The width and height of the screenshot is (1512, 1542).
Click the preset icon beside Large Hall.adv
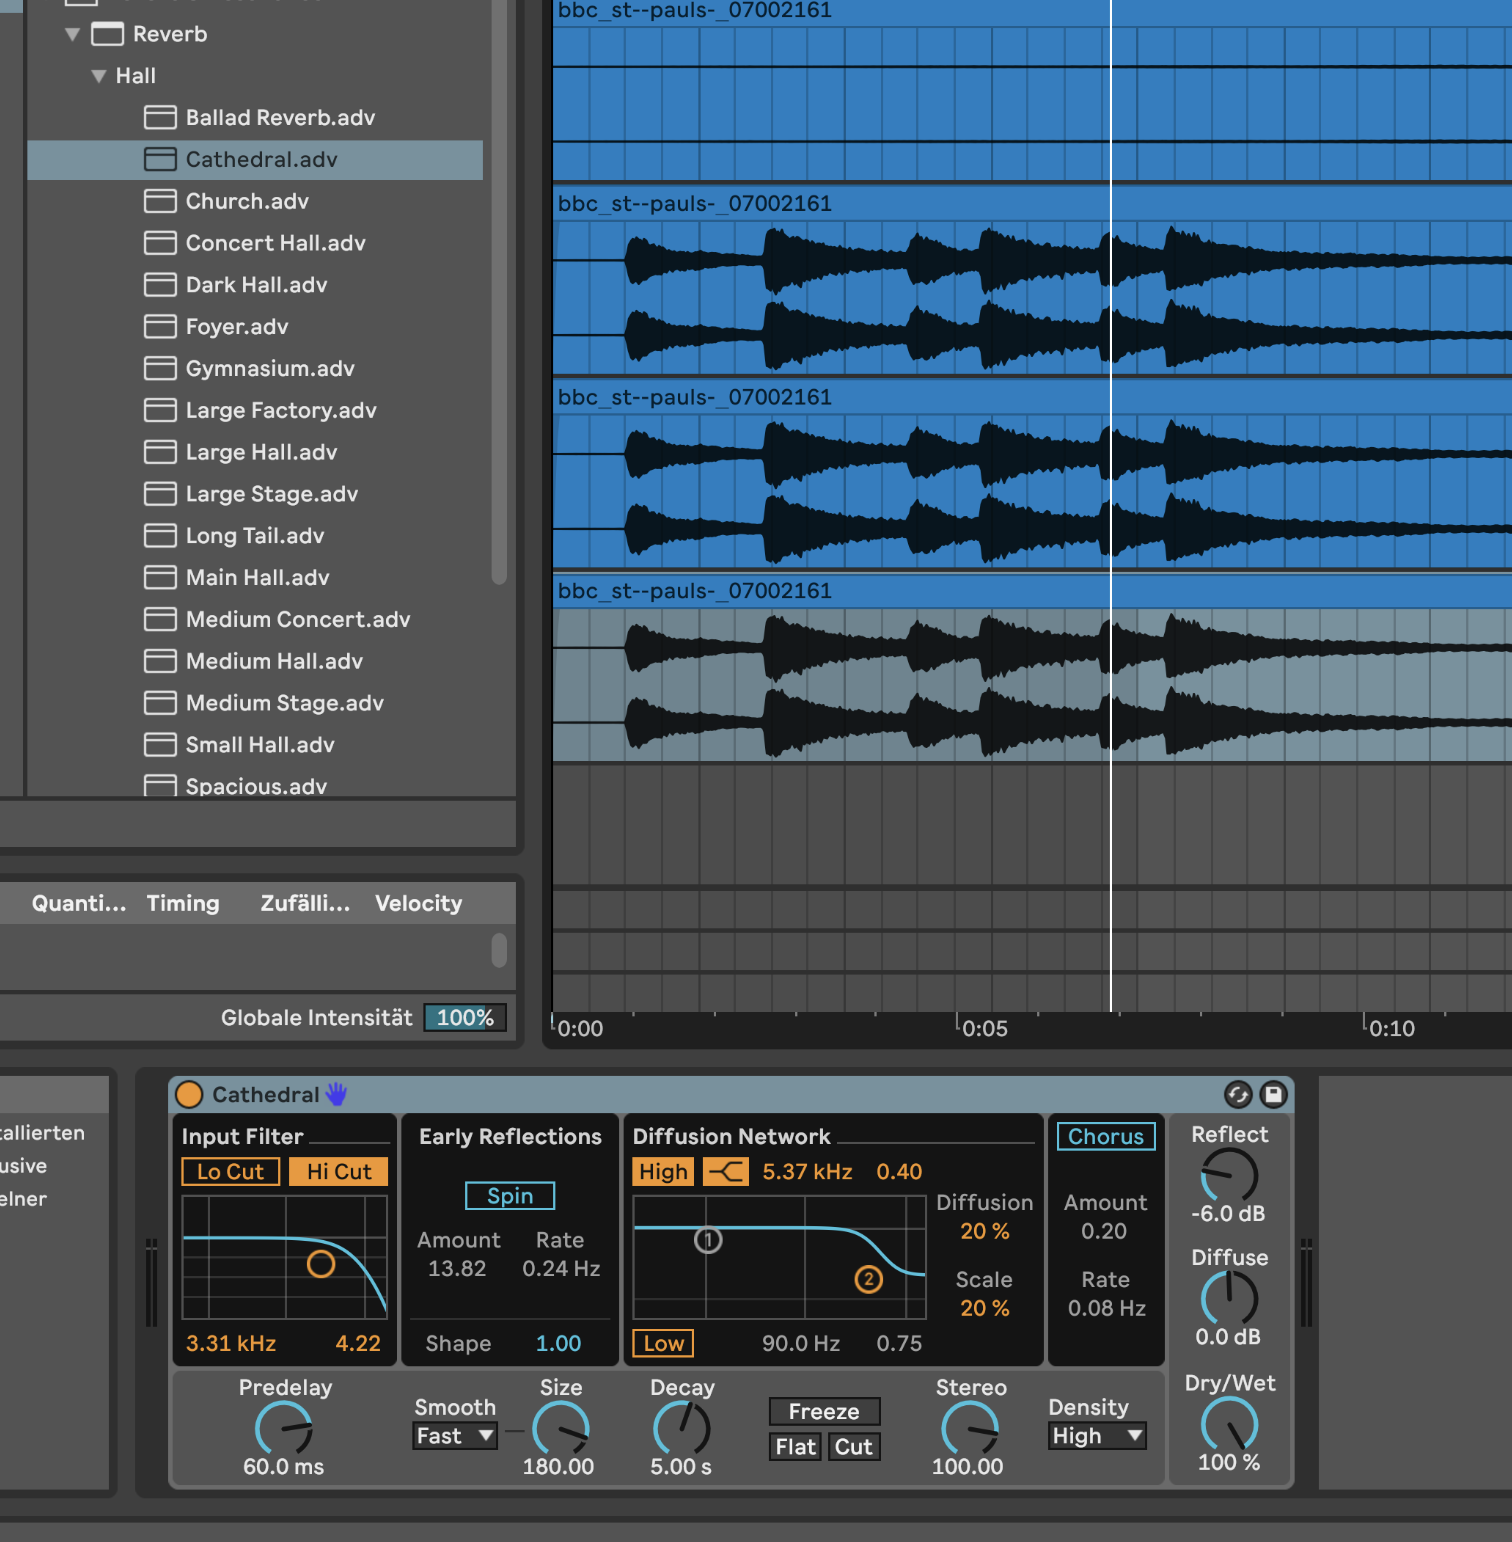tap(160, 452)
